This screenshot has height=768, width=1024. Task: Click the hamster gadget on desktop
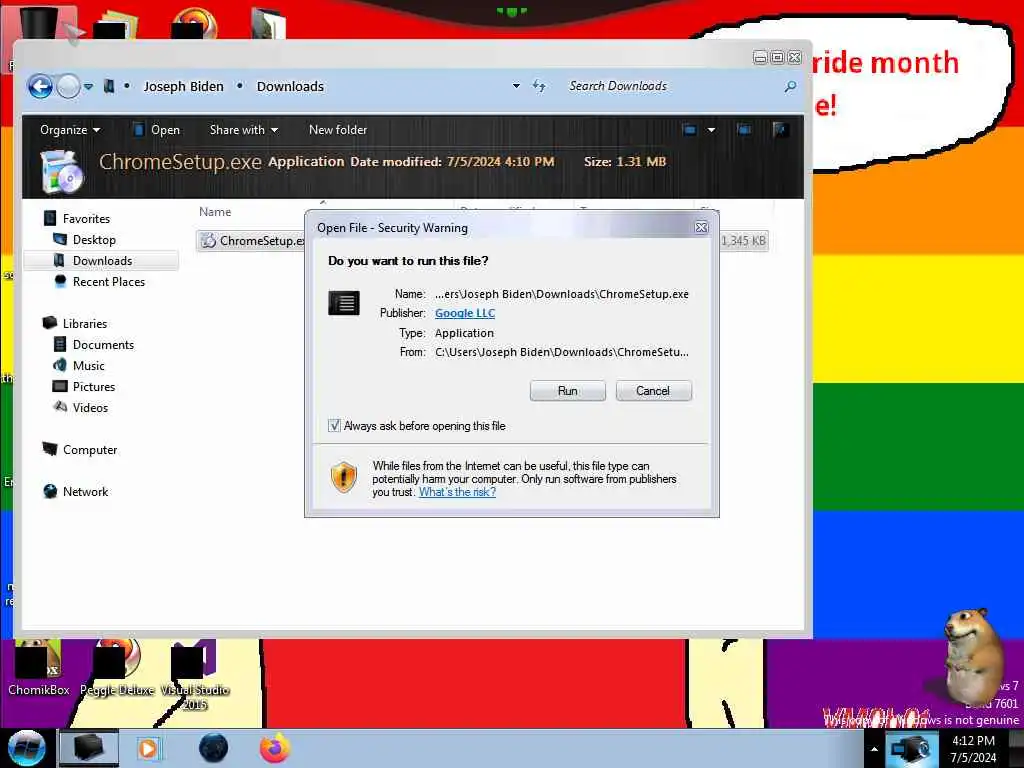[x=972, y=656]
